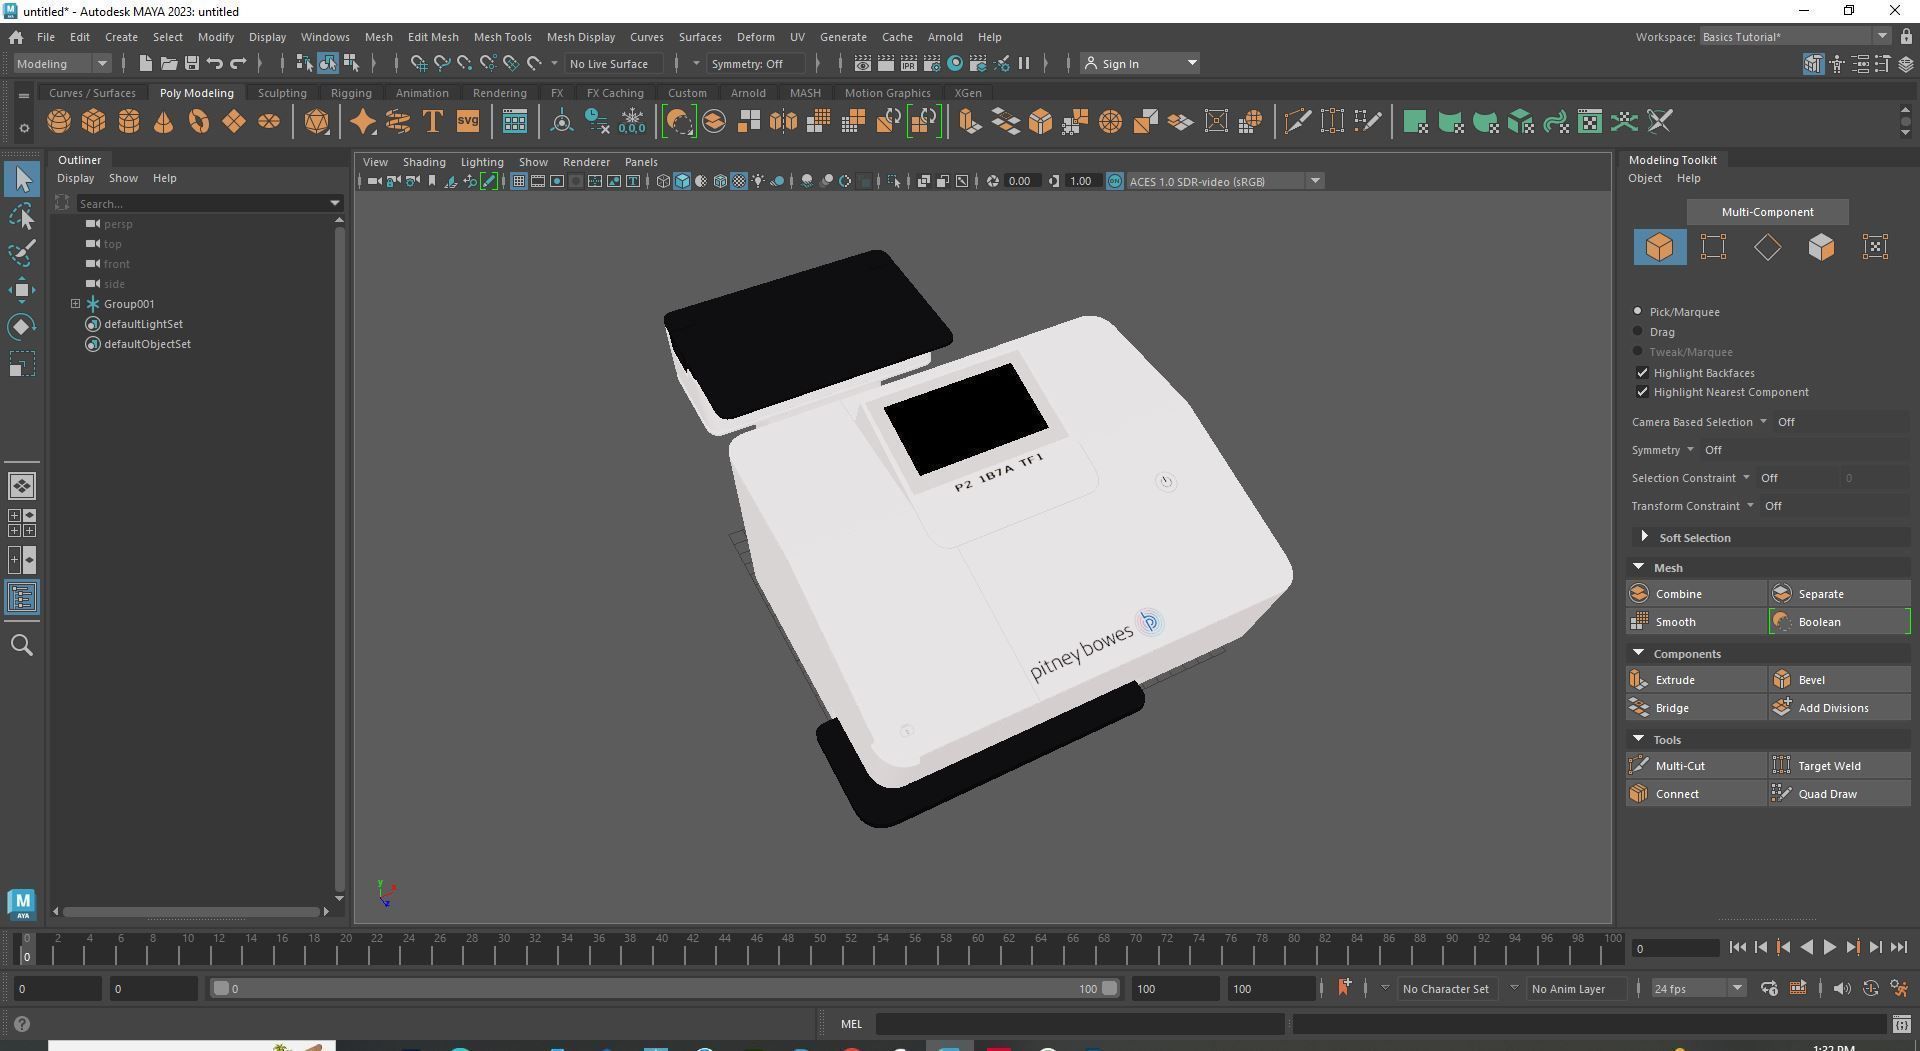Click the Extrude button
The height and width of the screenshot is (1051, 1920).
1697,680
